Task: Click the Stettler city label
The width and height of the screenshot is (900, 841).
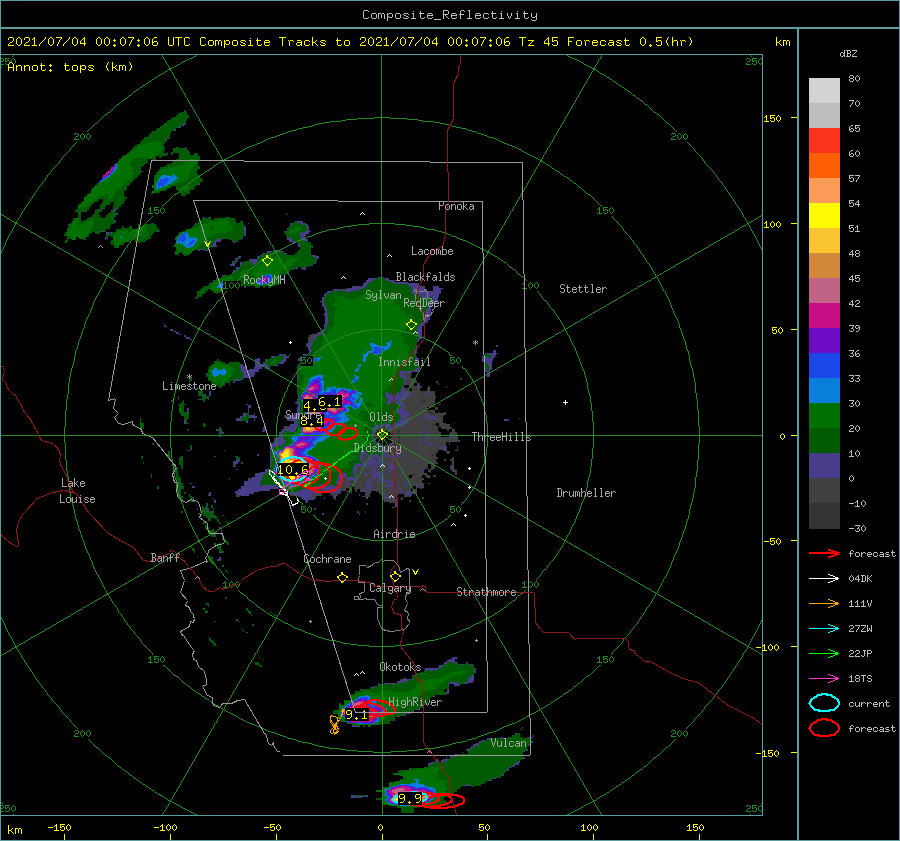Action: (x=583, y=289)
